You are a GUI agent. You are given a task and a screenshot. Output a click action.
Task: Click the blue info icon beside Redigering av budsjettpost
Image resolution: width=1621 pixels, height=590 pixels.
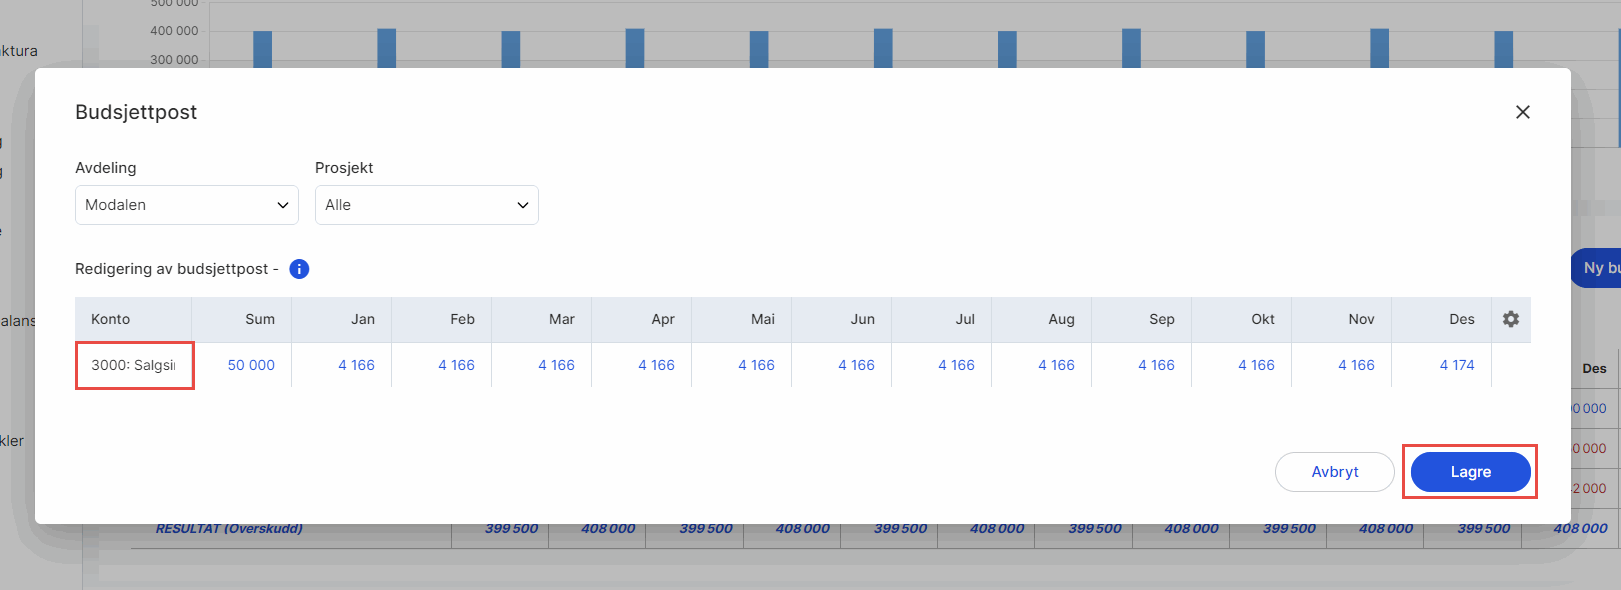299,269
